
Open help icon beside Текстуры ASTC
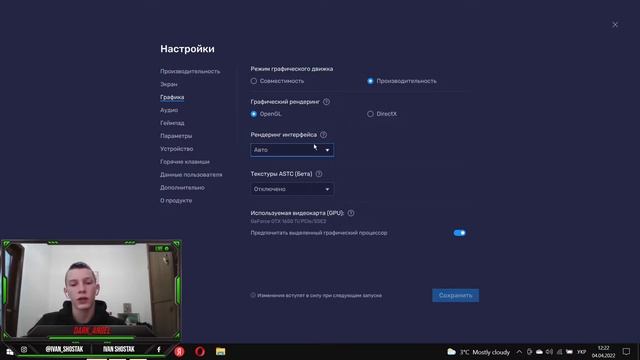319,173
